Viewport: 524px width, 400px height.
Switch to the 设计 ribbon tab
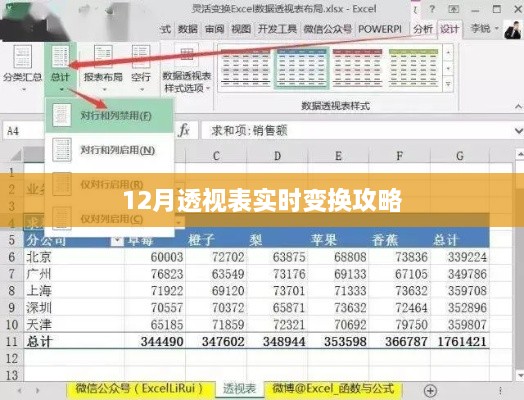click(x=449, y=29)
